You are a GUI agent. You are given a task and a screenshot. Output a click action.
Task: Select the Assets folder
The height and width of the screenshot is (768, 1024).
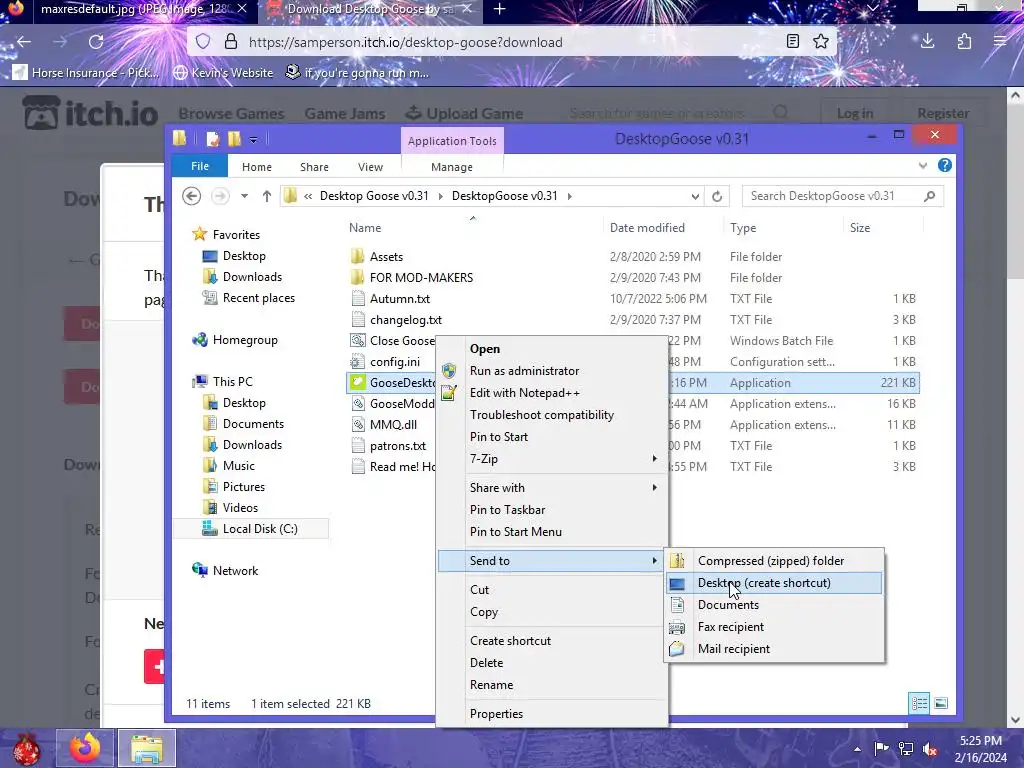386,257
